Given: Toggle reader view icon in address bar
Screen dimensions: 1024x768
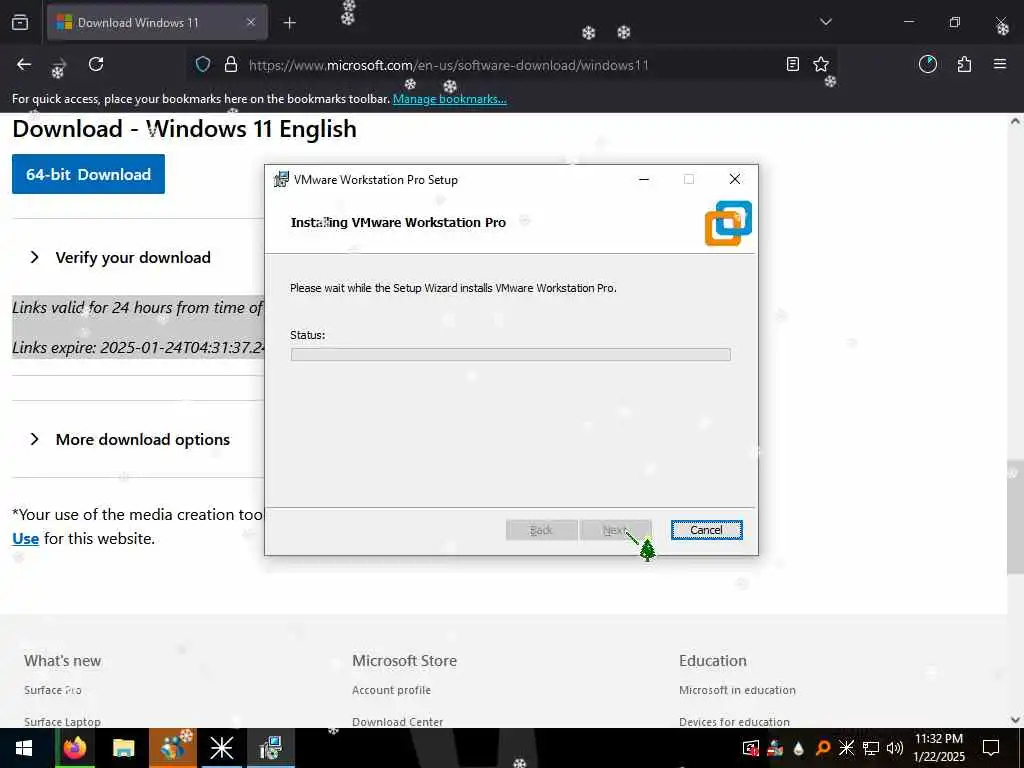Looking at the screenshot, I should click(x=792, y=64).
